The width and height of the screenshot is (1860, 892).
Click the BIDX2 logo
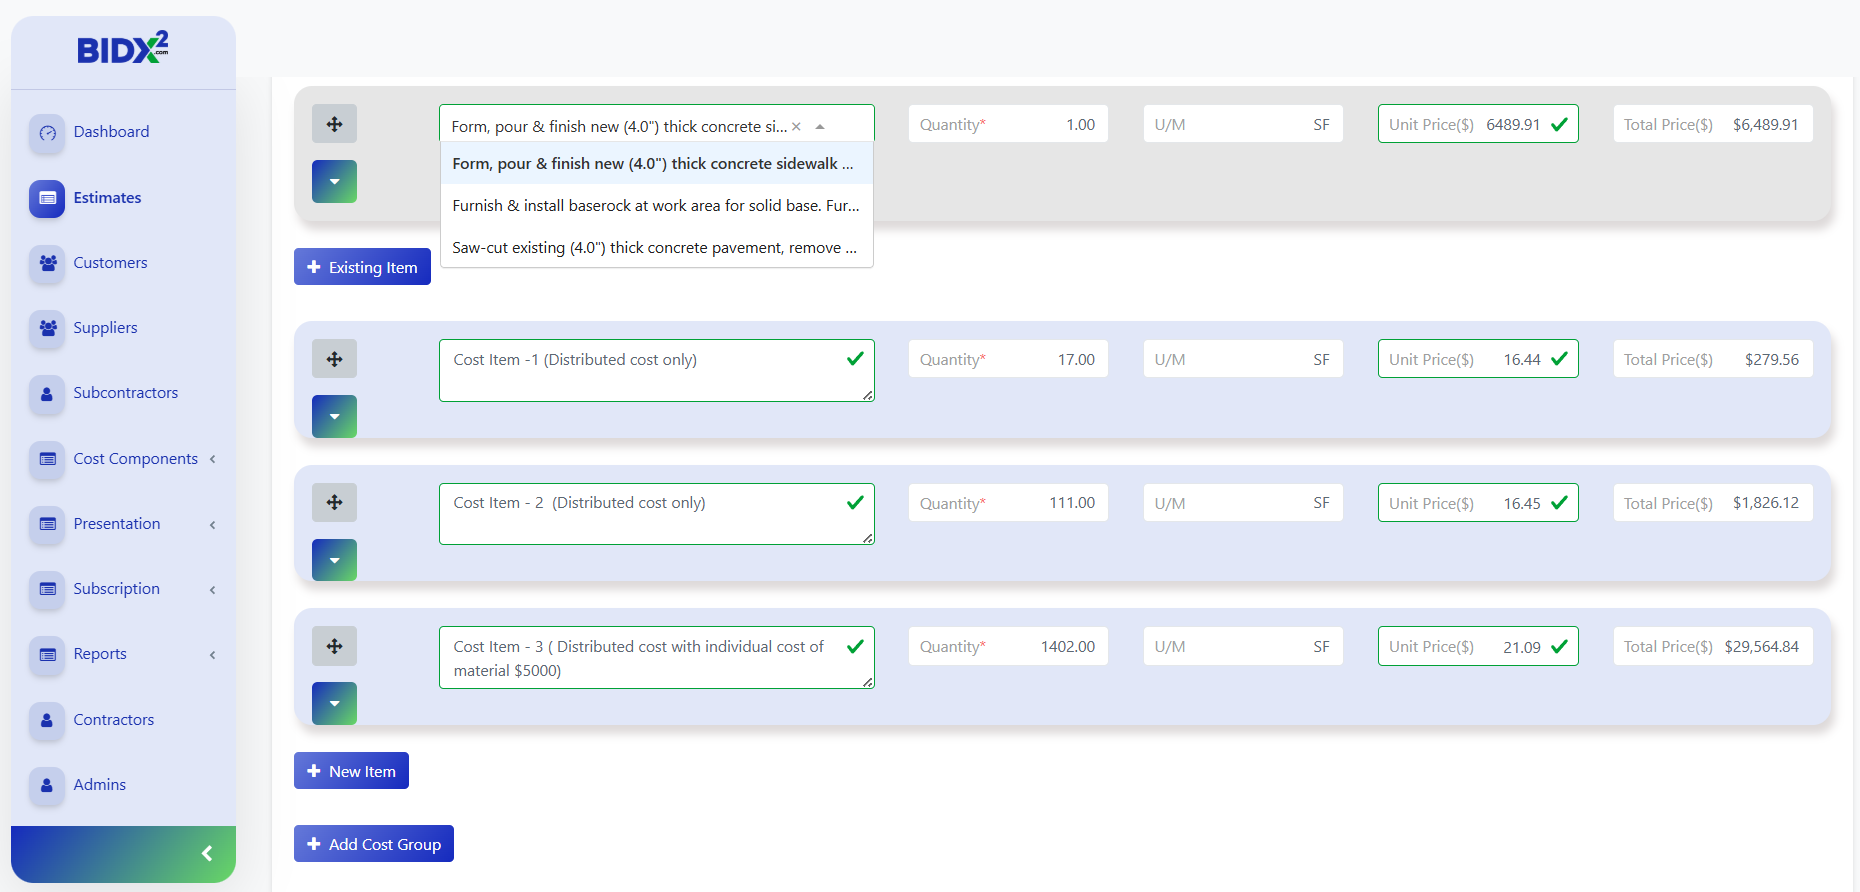click(122, 48)
